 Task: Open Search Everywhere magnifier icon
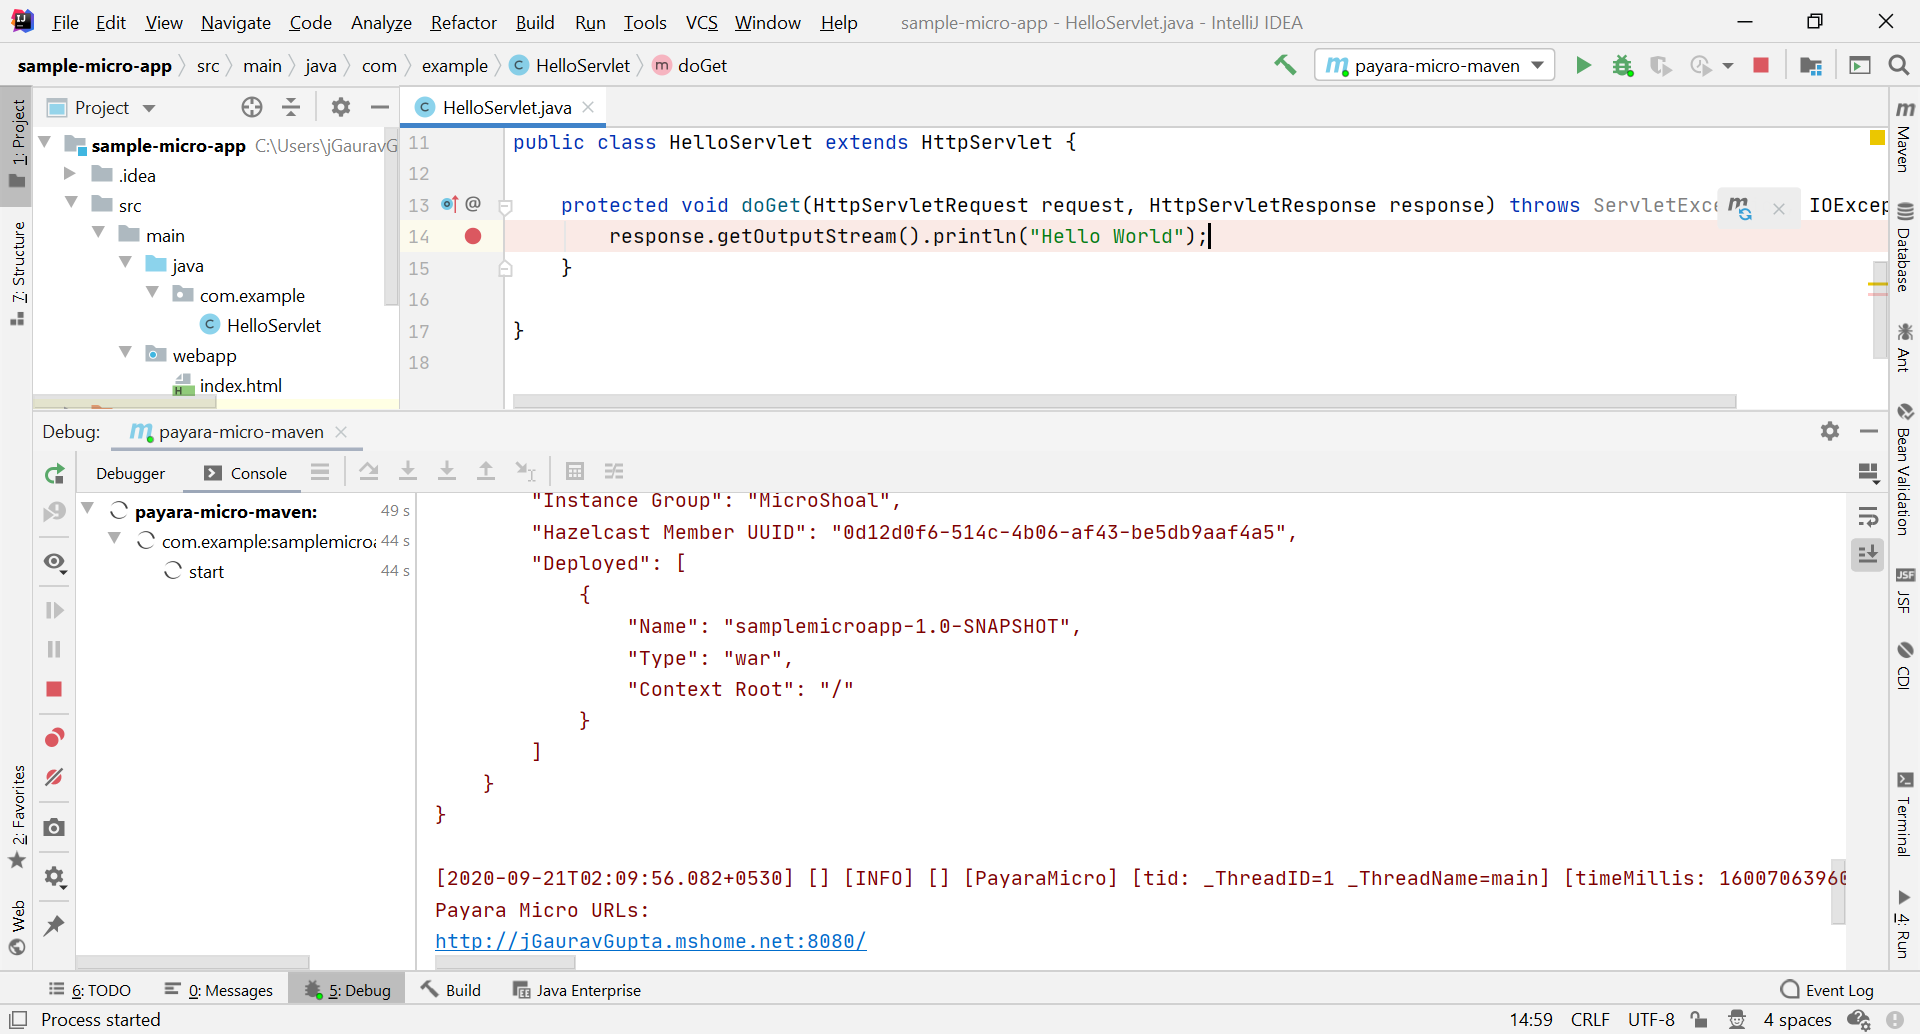click(x=1898, y=66)
